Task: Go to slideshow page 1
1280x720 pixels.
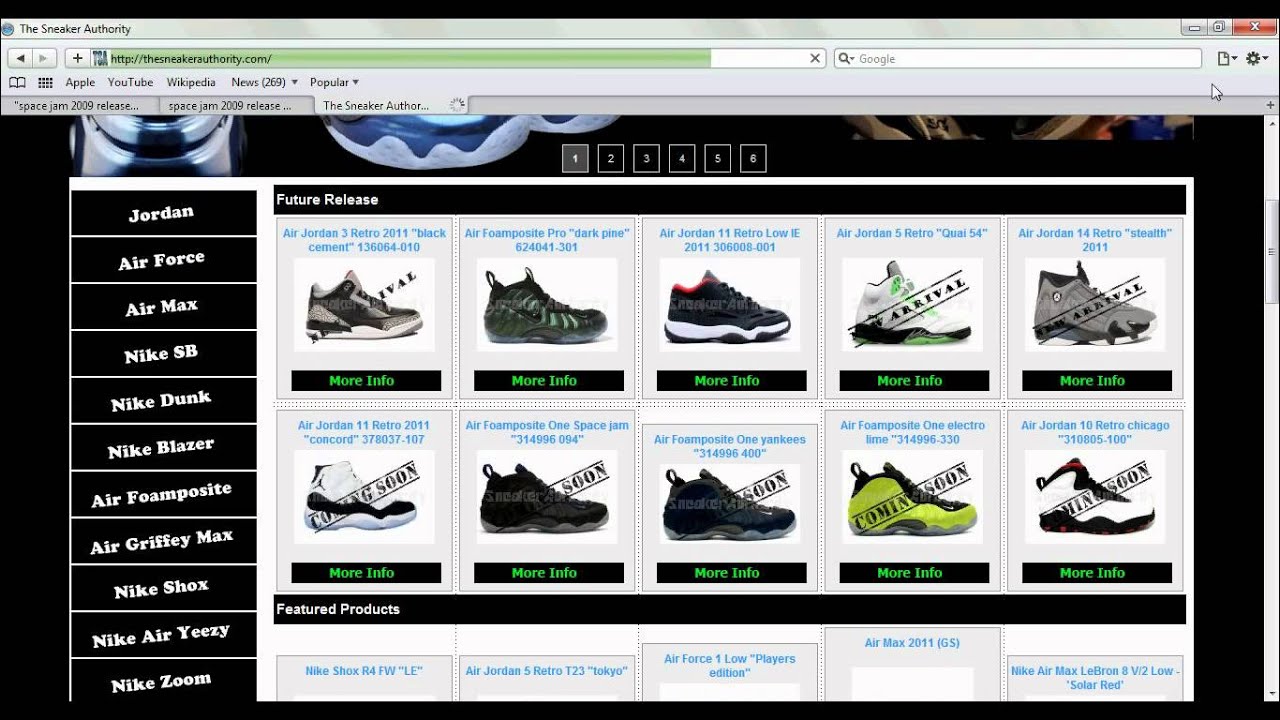Action: (575, 158)
